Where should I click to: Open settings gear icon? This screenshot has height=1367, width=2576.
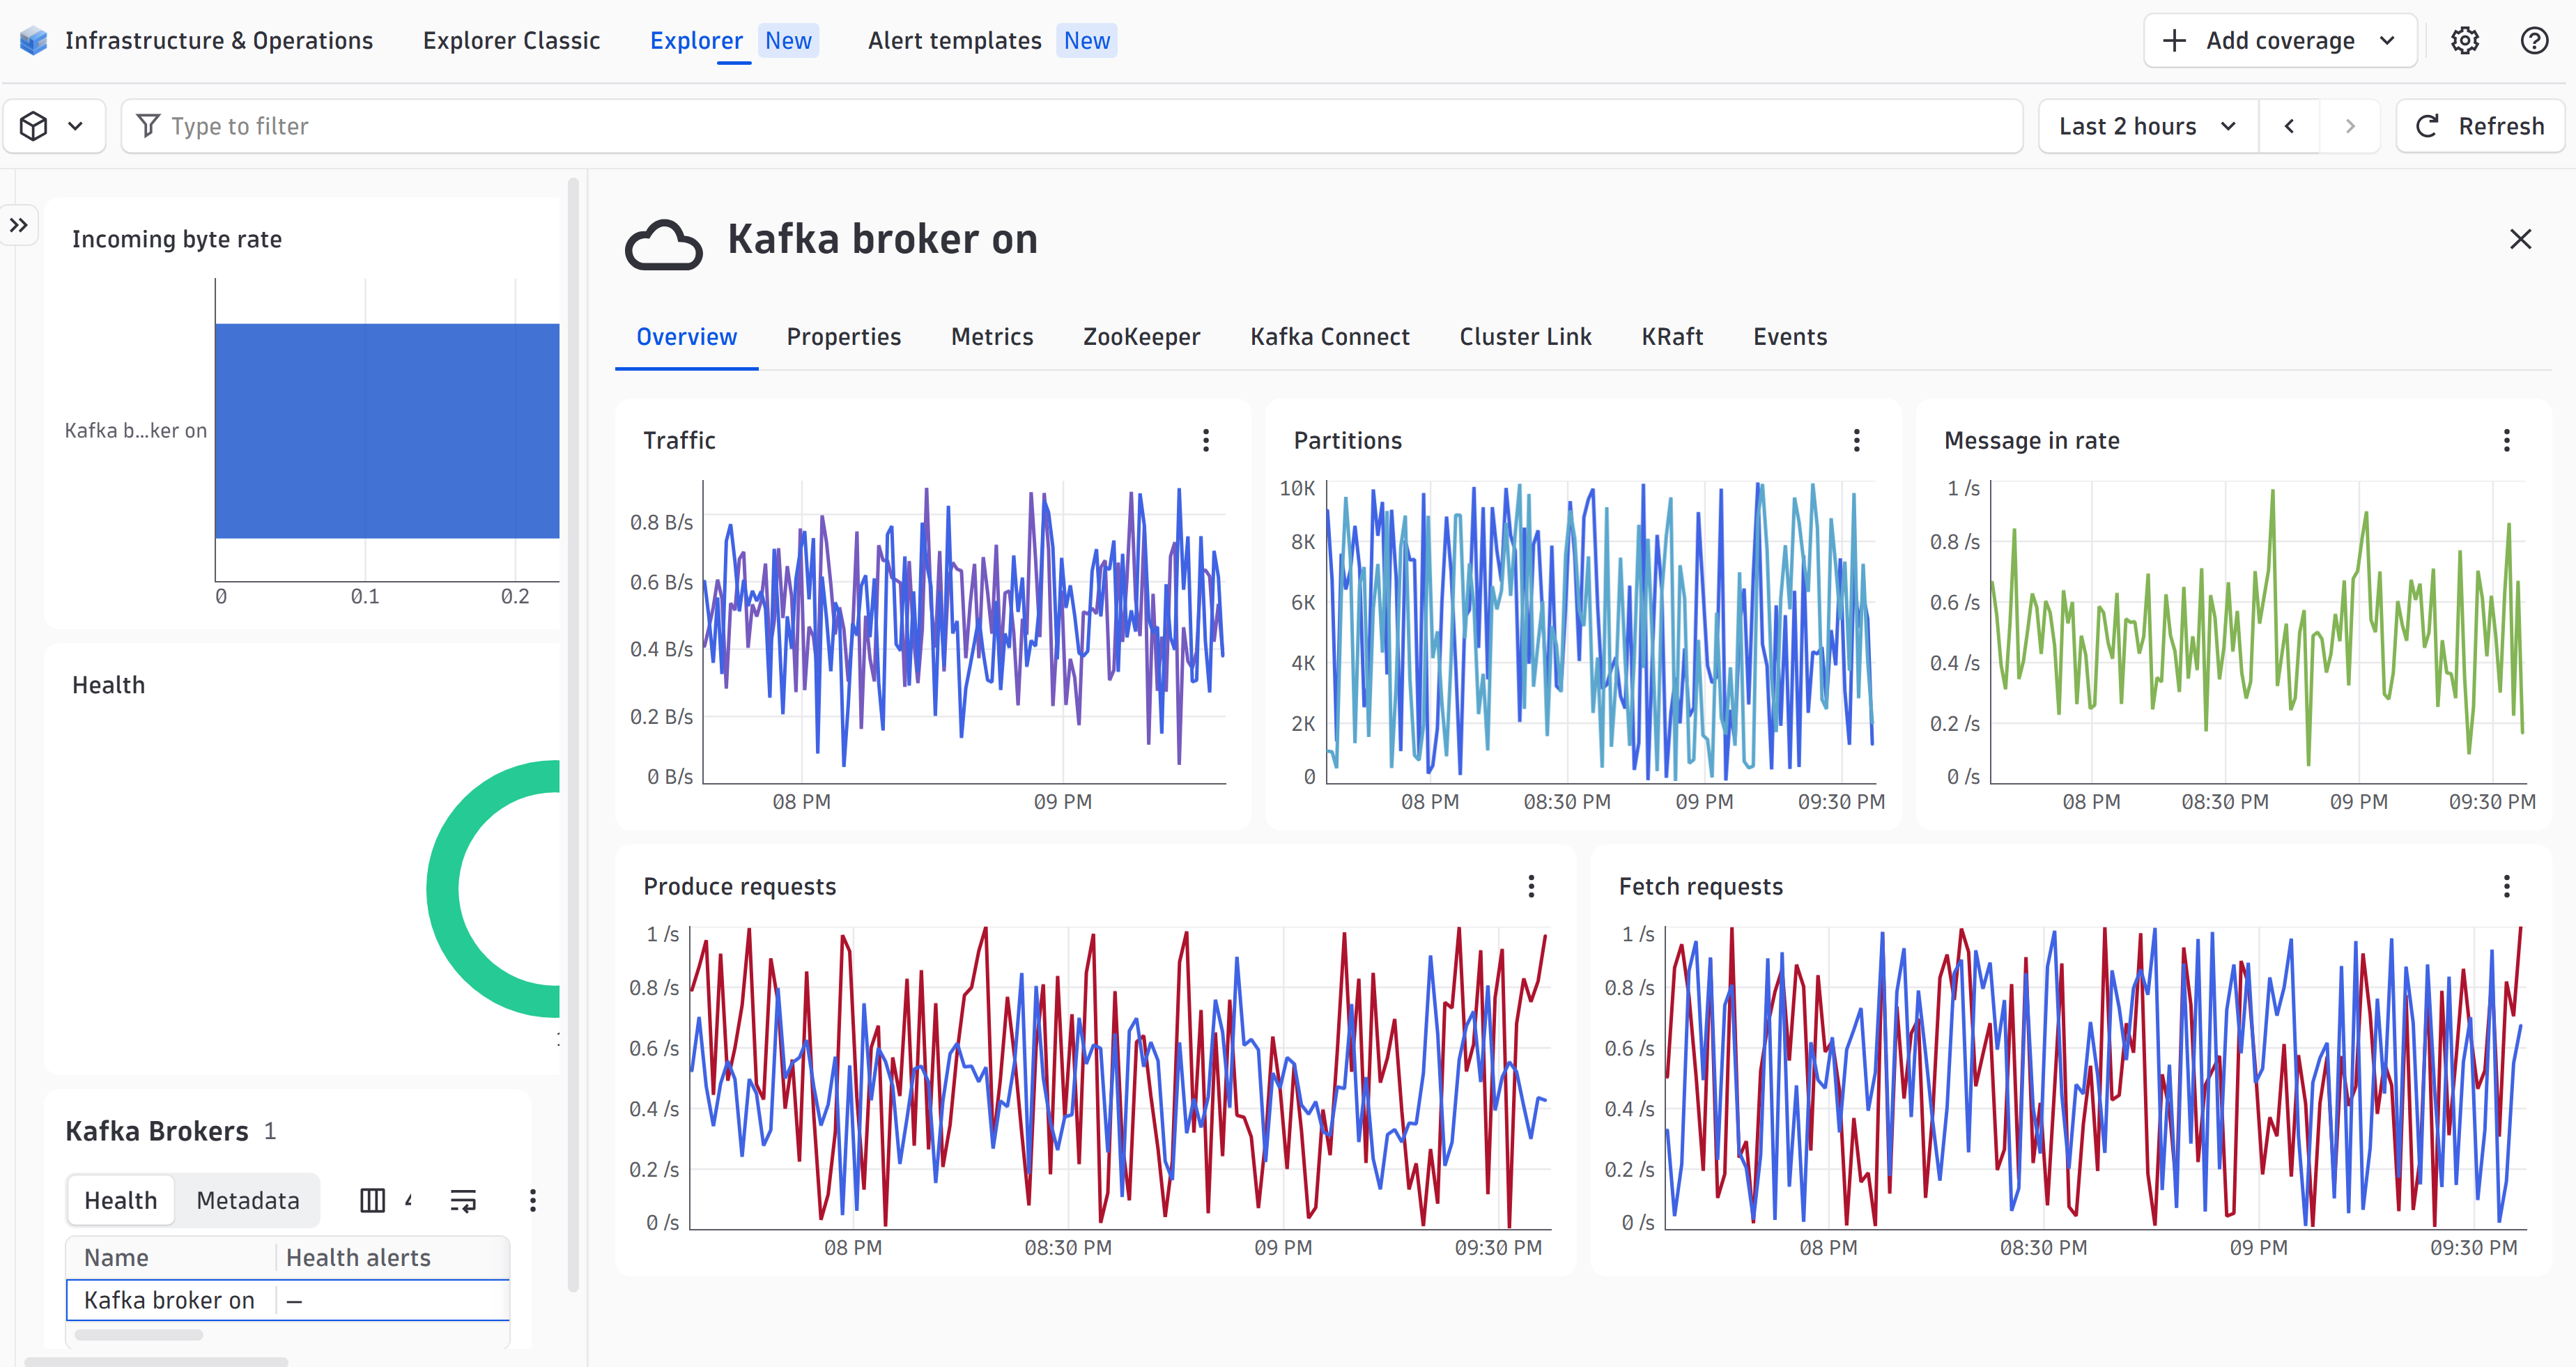click(x=2464, y=41)
